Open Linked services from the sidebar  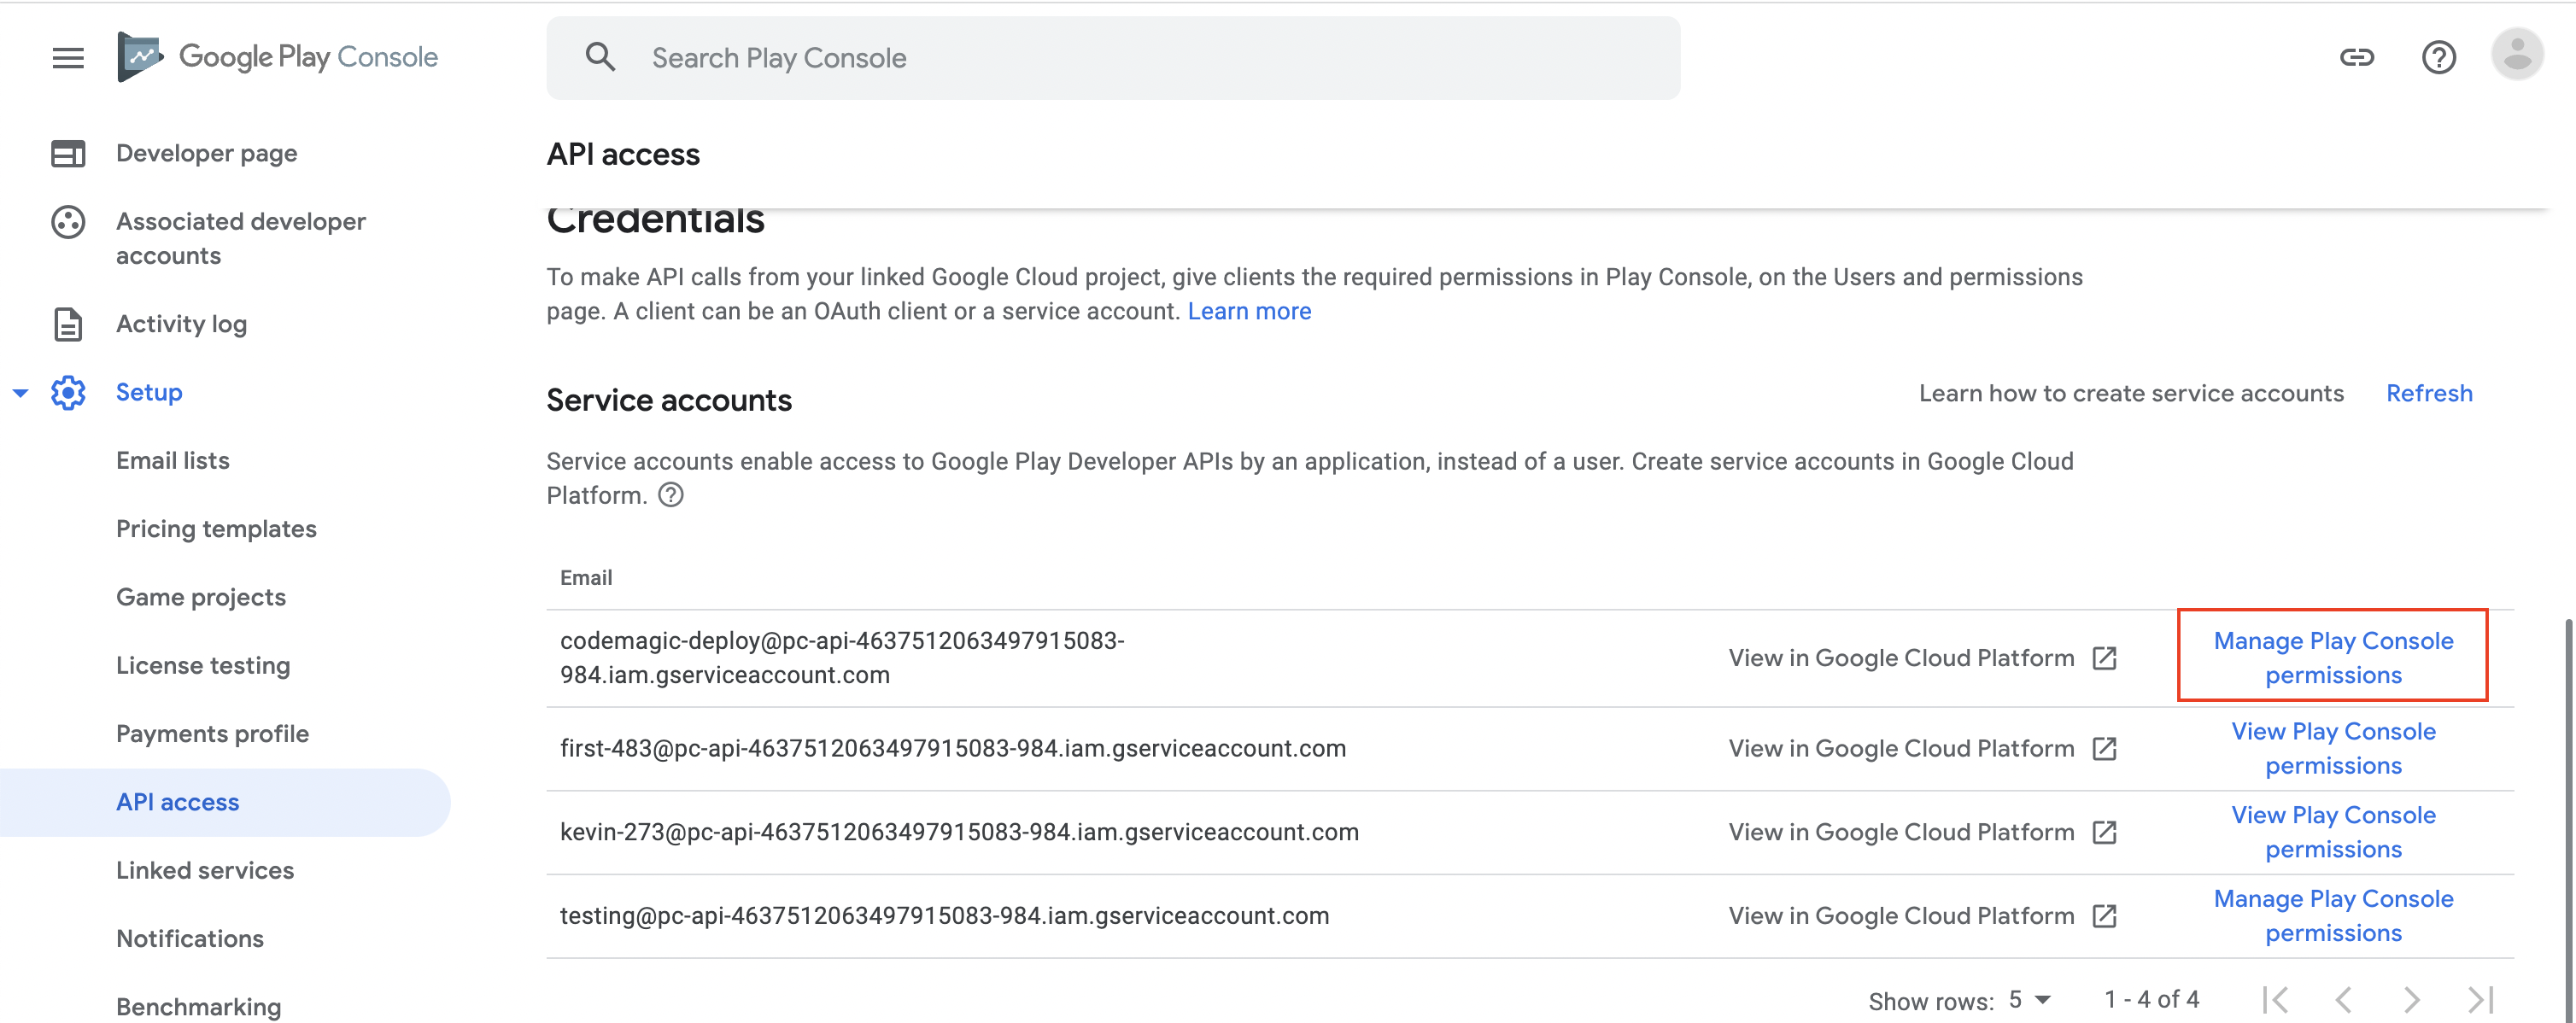(204, 869)
